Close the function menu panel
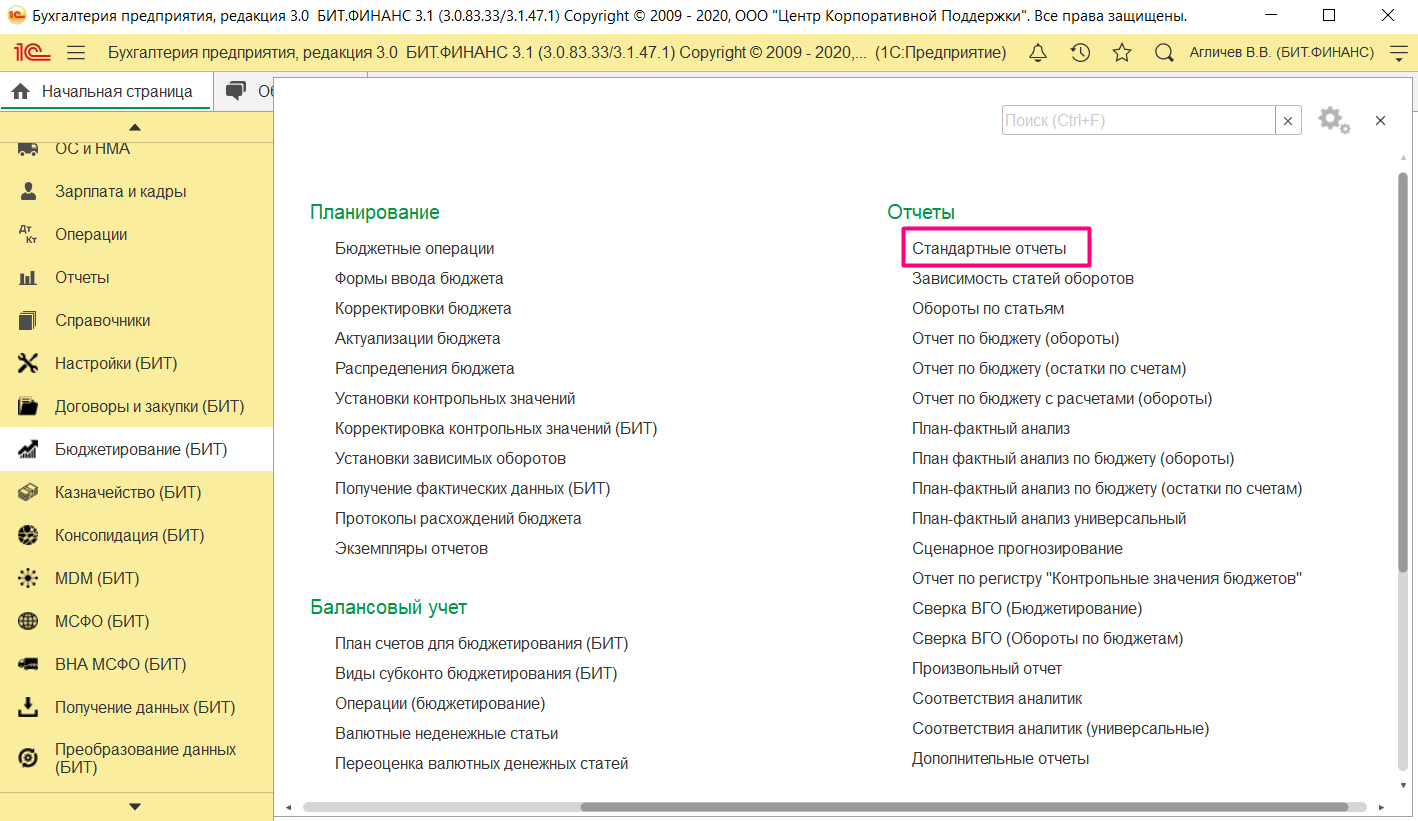 click(1380, 120)
